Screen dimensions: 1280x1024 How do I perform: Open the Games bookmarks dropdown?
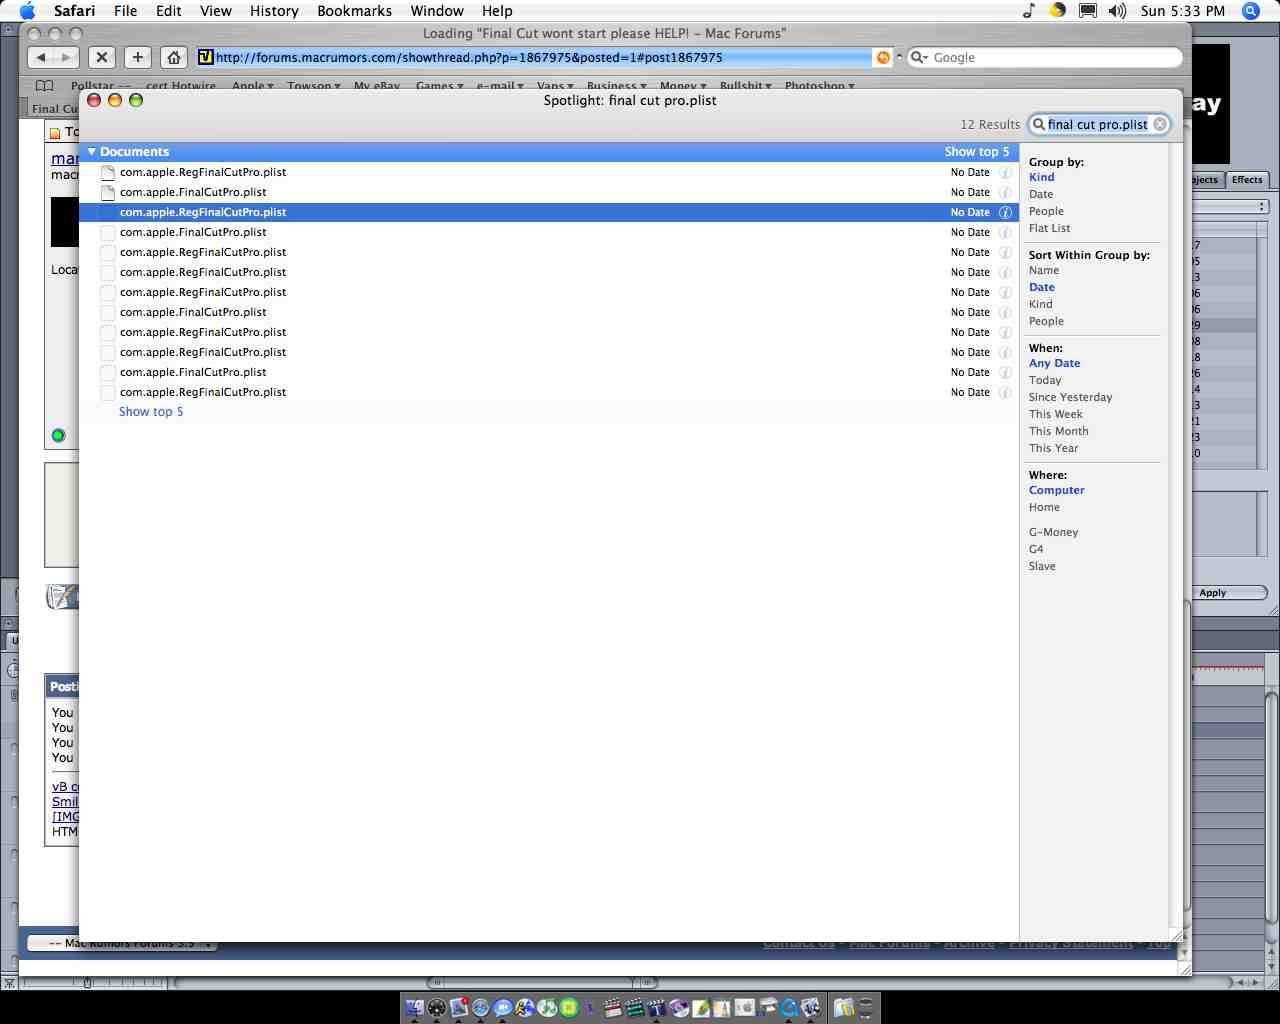pos(439,86)
